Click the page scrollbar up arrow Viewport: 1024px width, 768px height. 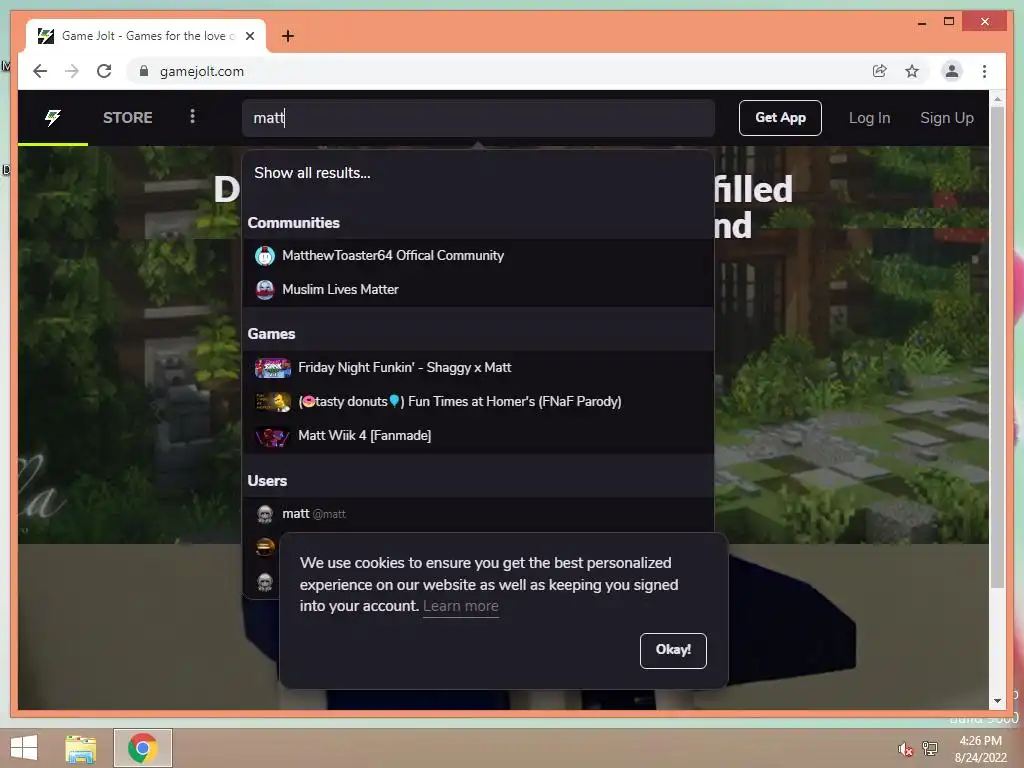(997, 99)
